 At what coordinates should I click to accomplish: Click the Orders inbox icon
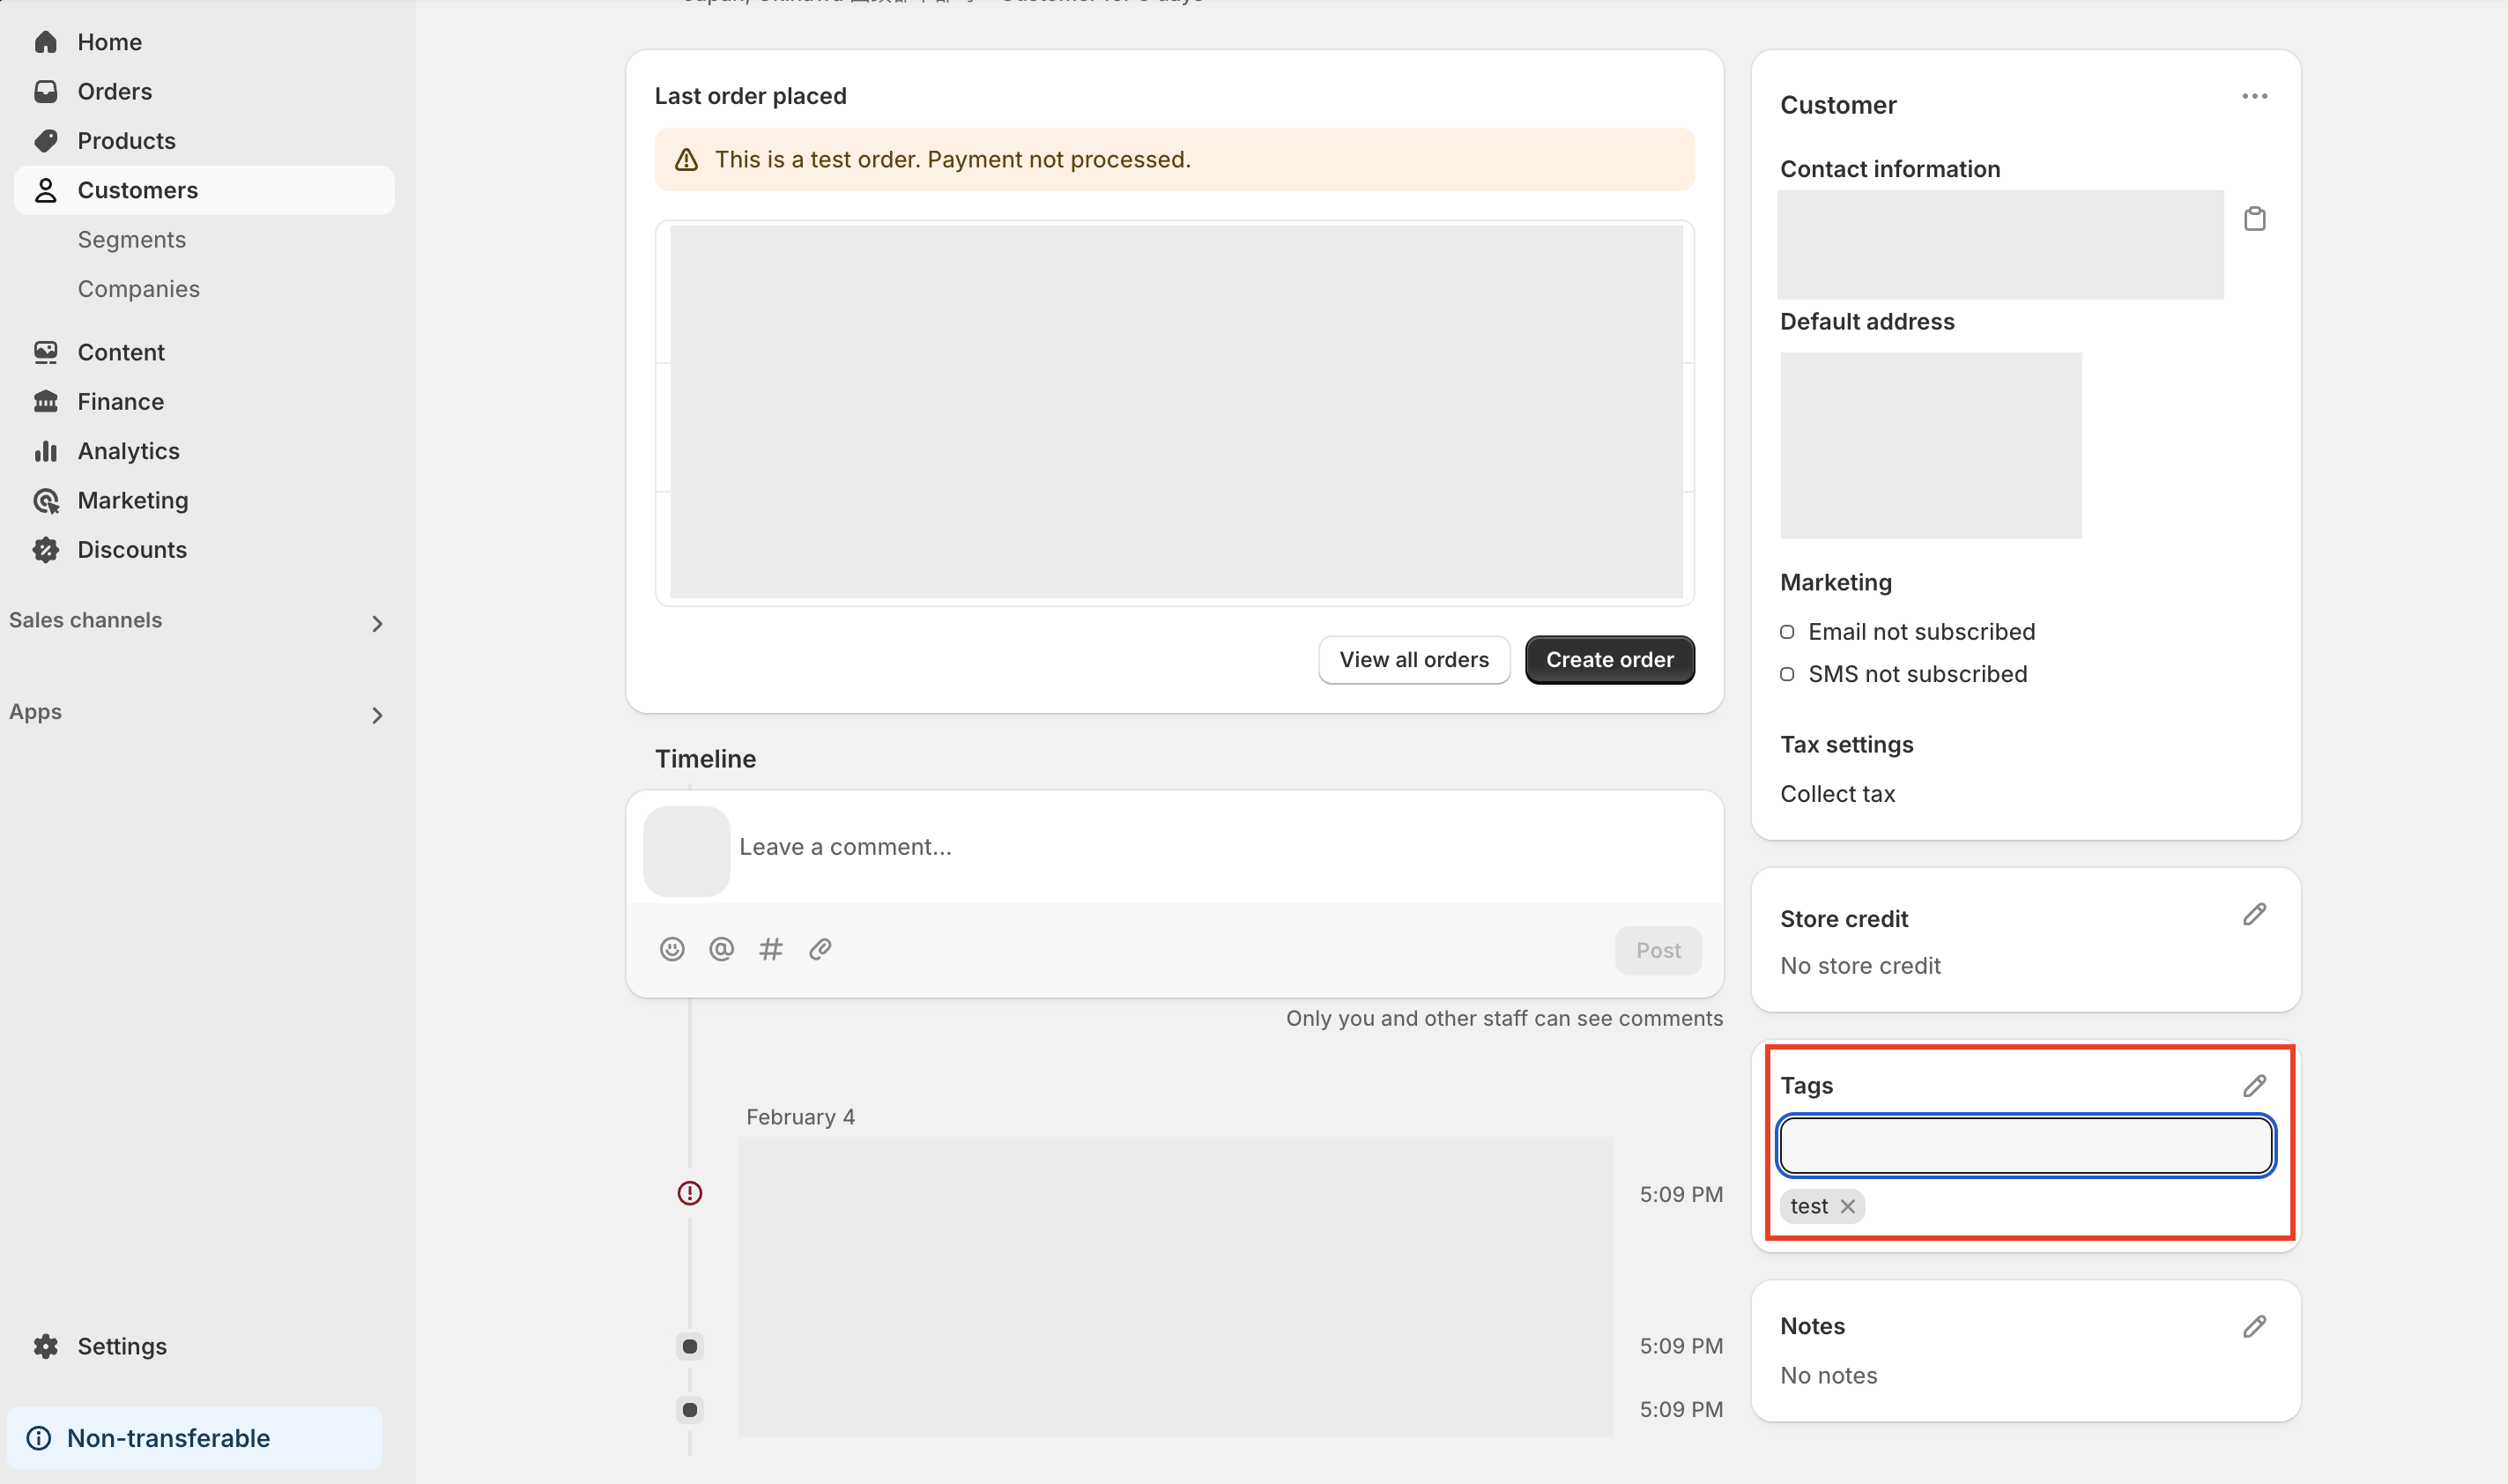coord(46,91)
